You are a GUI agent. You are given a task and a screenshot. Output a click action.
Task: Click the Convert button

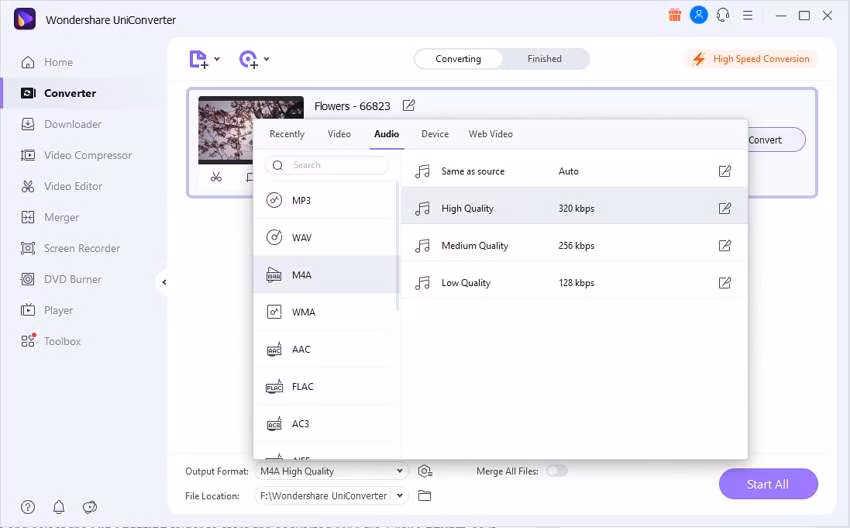click(775, 140)
